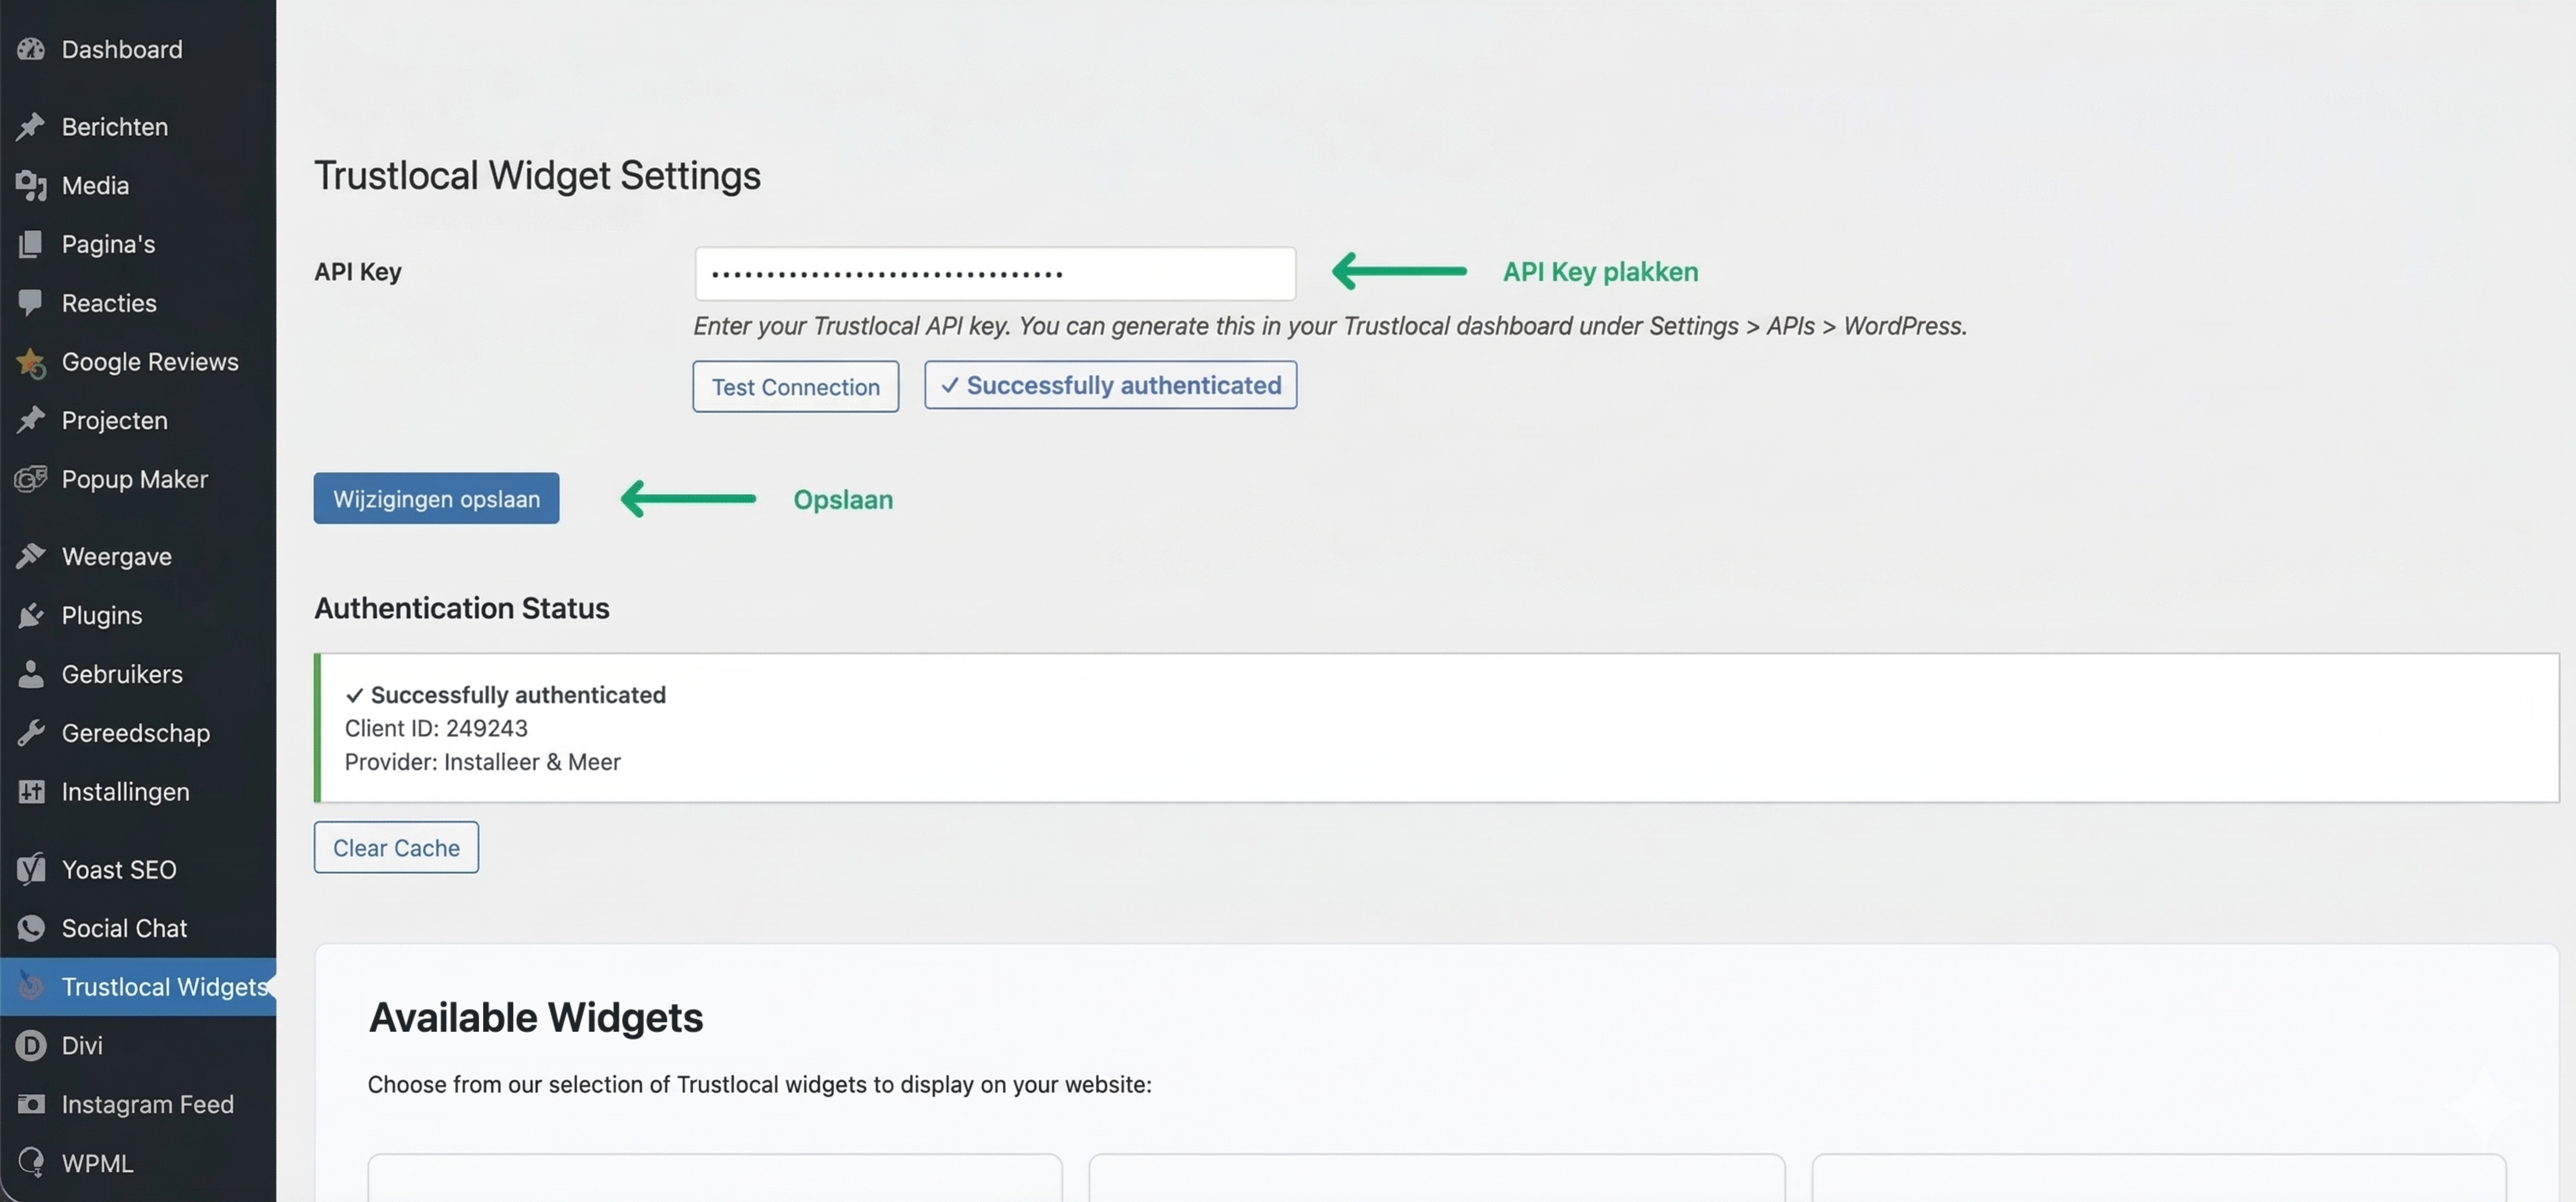Click the Dashboard gauge icon
Image resolution: width=2576 pixels, height=1202 pixels.
point(31,49)
